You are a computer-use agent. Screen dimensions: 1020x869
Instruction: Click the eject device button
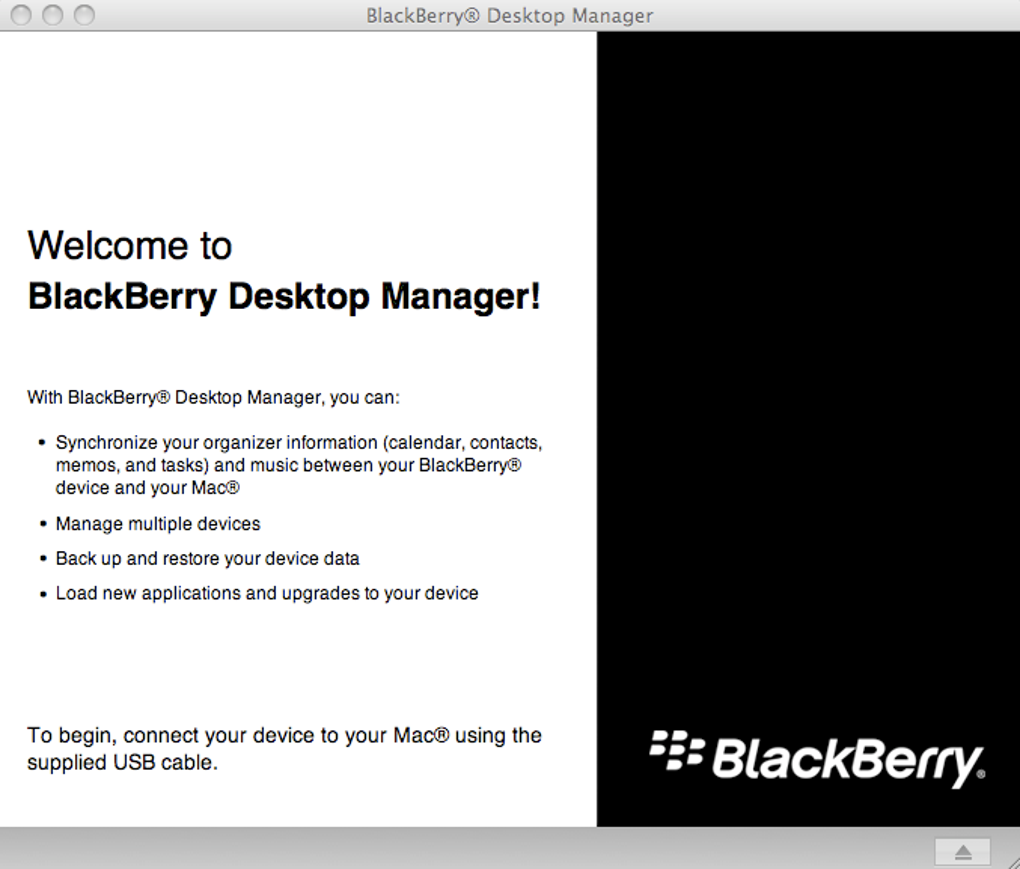962,851
